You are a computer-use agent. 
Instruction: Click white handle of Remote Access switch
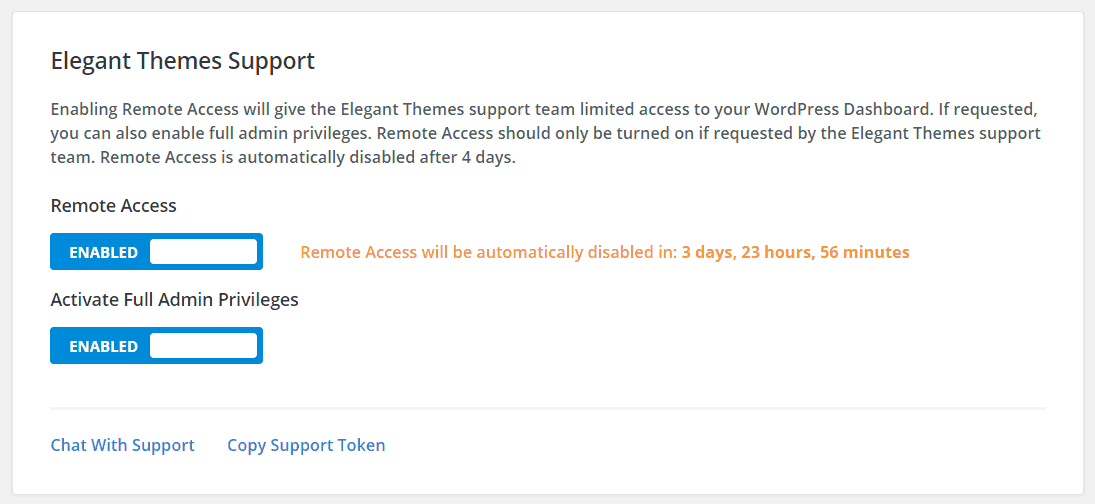(x=203, y=251)
